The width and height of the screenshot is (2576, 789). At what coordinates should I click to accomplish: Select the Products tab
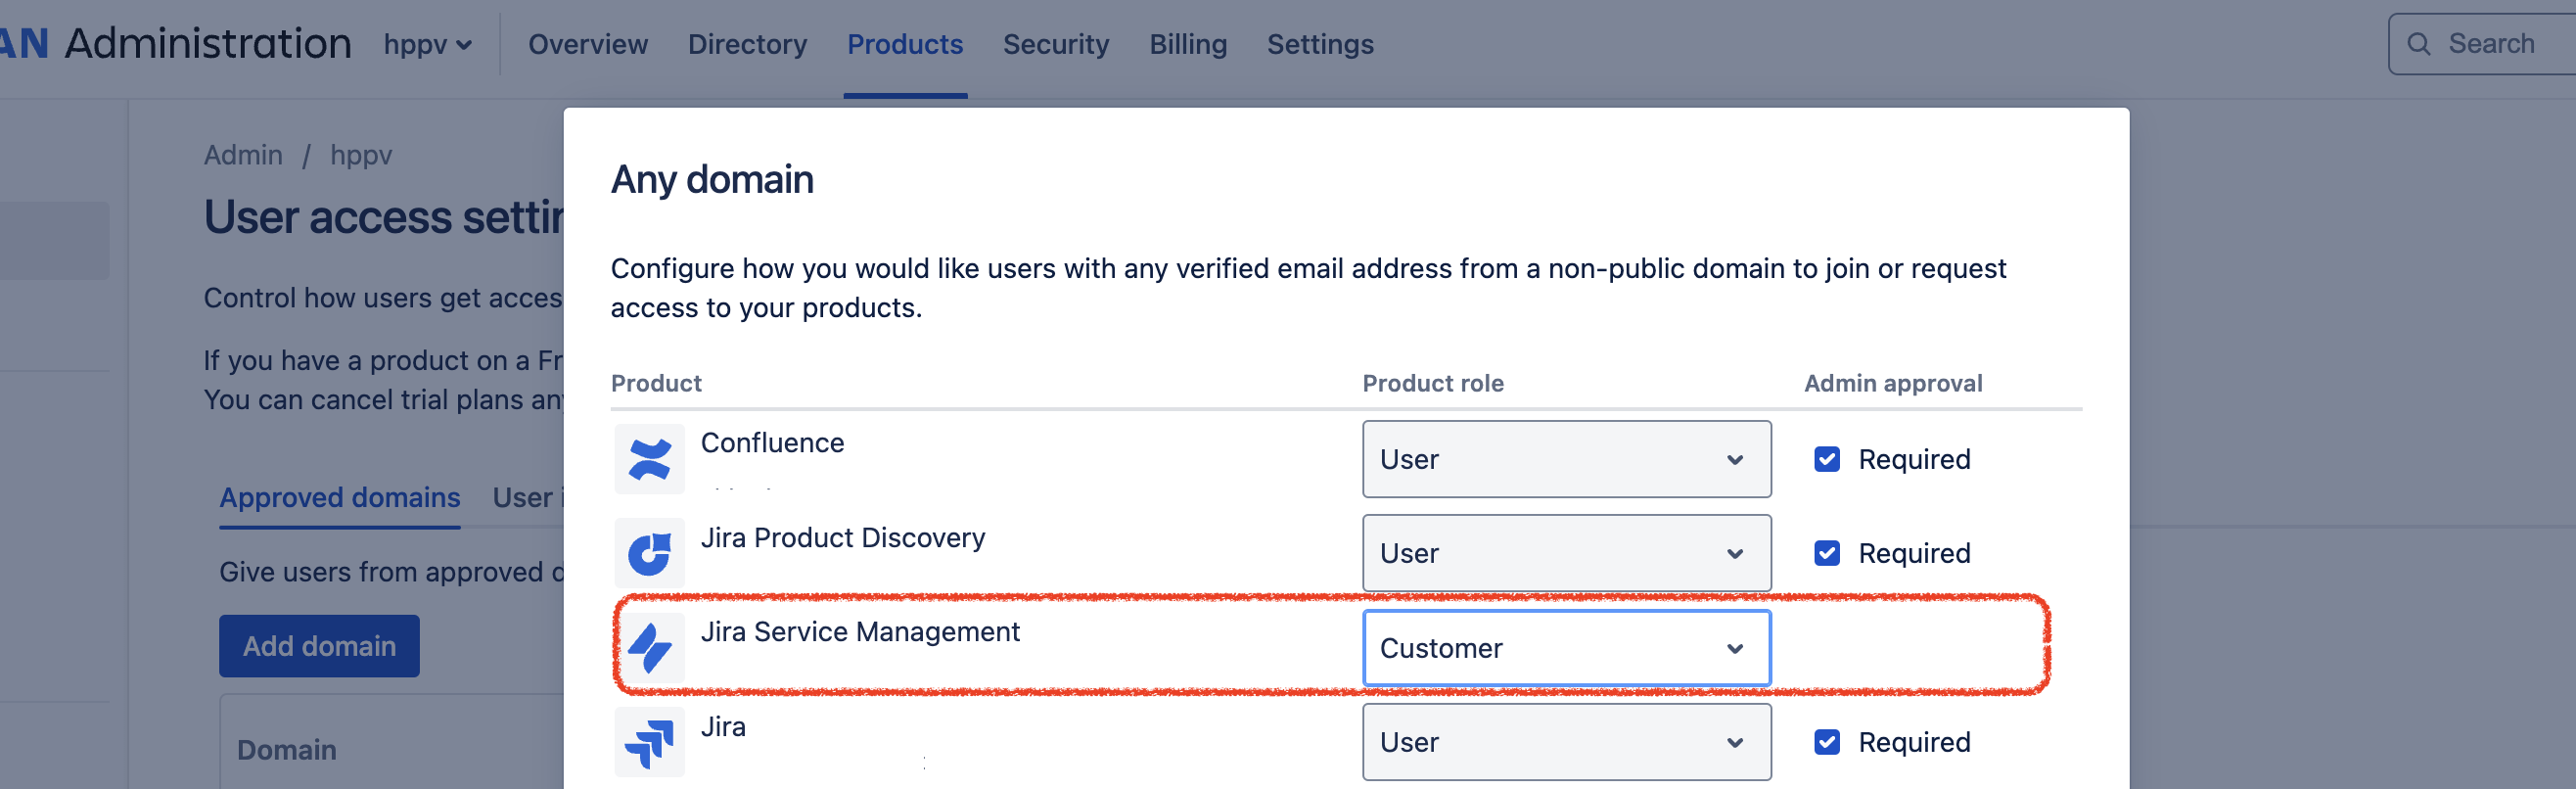coord(905,44)
